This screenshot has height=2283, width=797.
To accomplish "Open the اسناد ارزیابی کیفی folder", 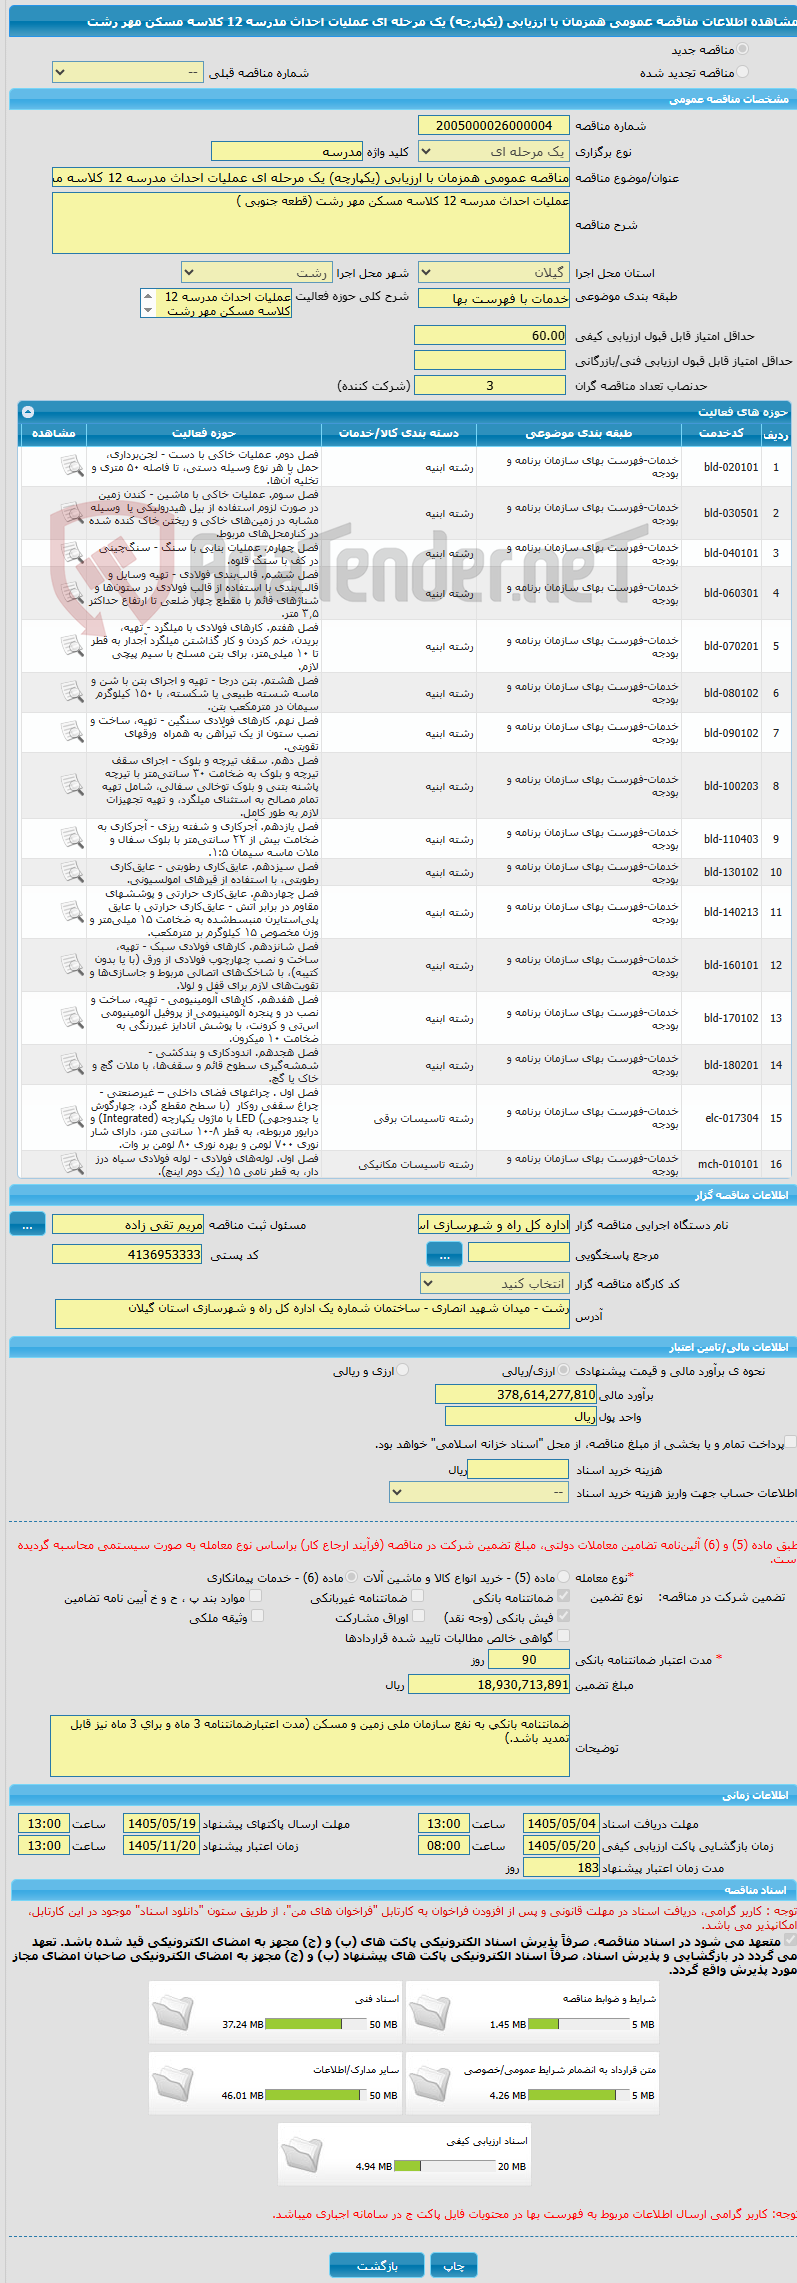I will (301, 2155).
